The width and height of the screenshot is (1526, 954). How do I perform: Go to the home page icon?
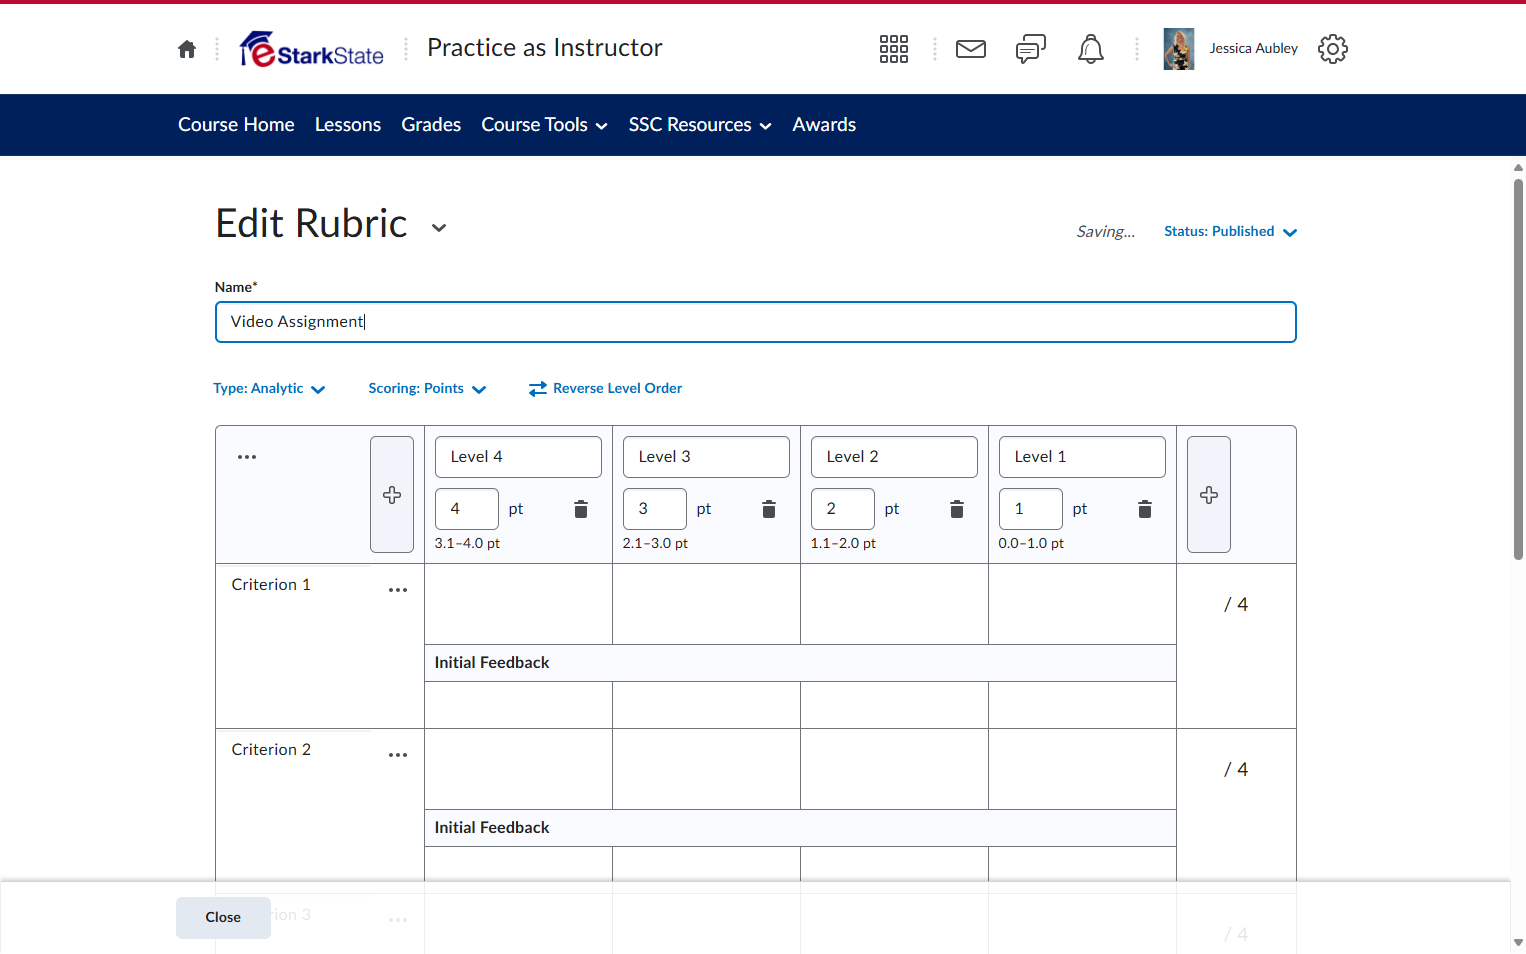point(187,49)
